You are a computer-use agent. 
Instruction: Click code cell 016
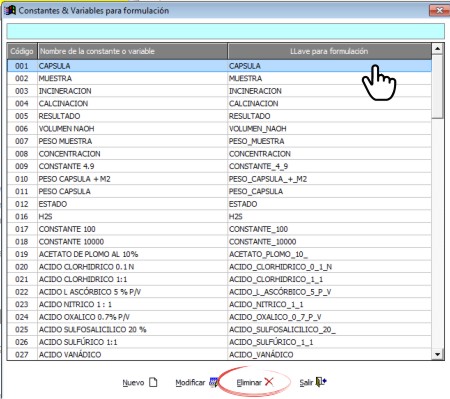tap(22, 217)
